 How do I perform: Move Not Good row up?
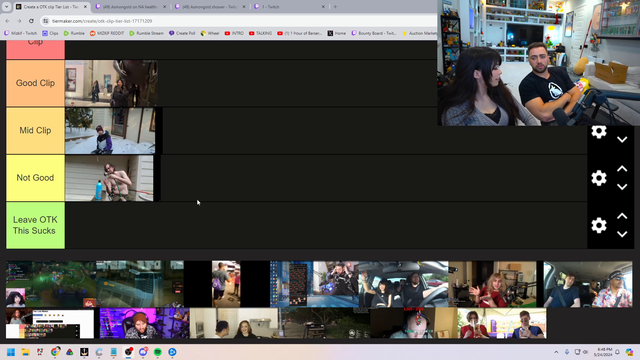[x=622, y=169]
